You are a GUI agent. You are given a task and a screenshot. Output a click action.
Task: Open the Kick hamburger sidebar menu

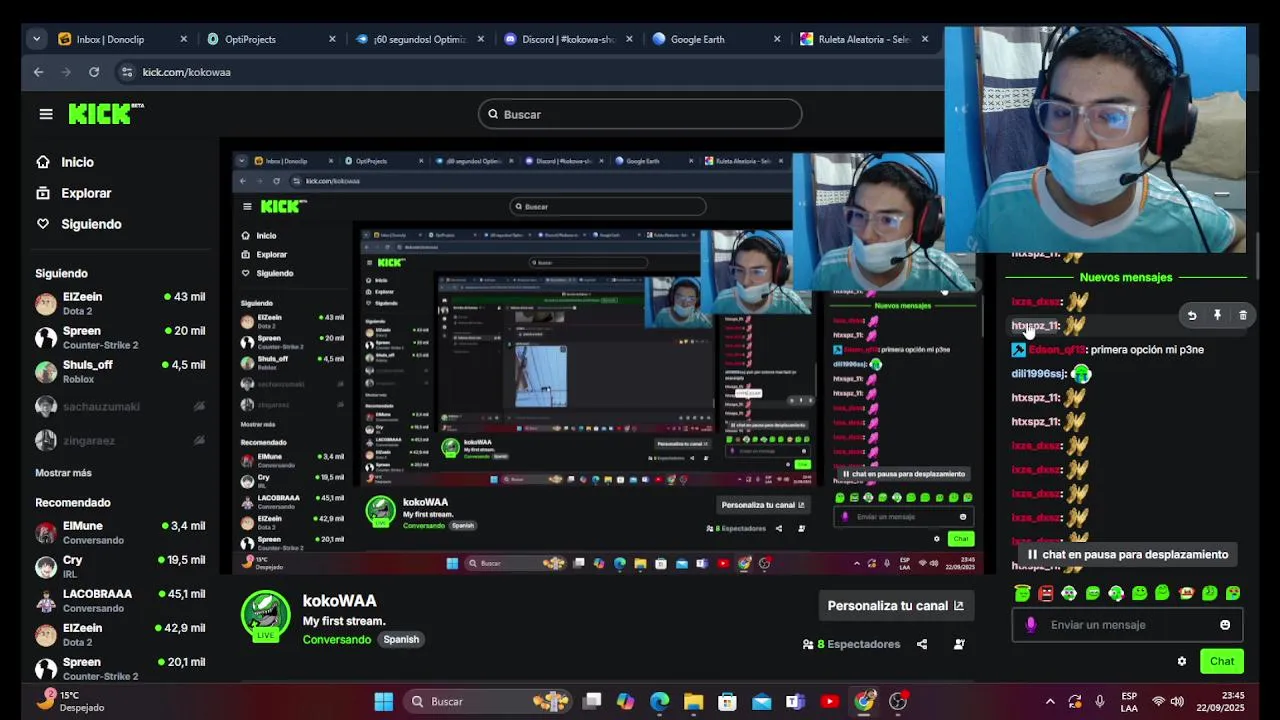click(x=46, y=114)
